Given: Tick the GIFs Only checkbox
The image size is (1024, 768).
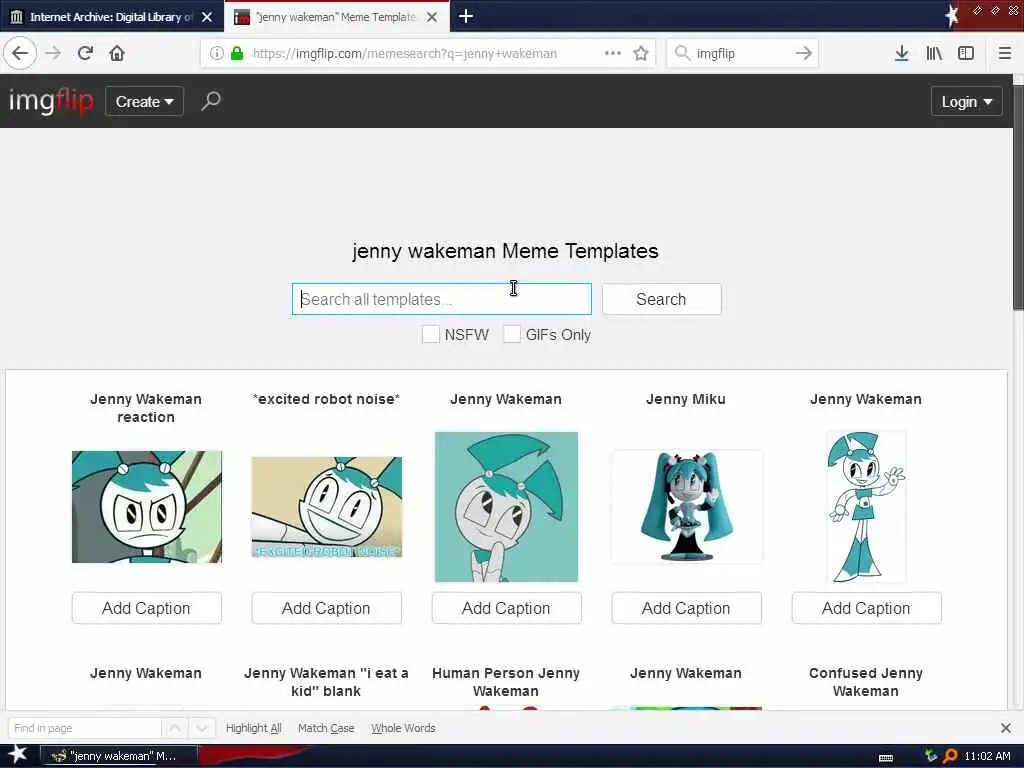Looking at the screenshot, I should (x=512, y=334).
